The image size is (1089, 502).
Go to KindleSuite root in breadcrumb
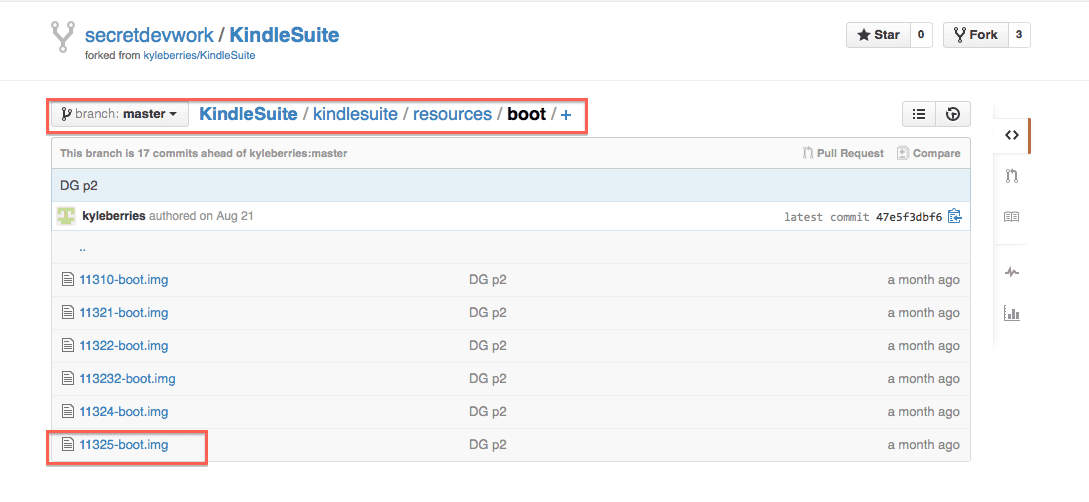[x=249, y=114]
